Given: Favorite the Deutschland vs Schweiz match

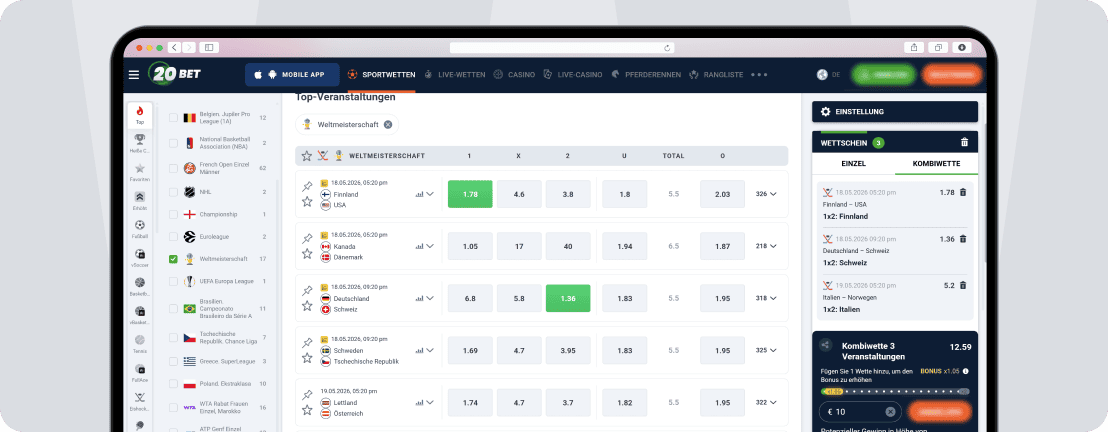Looking at the screenshot, I should (307, 305).
